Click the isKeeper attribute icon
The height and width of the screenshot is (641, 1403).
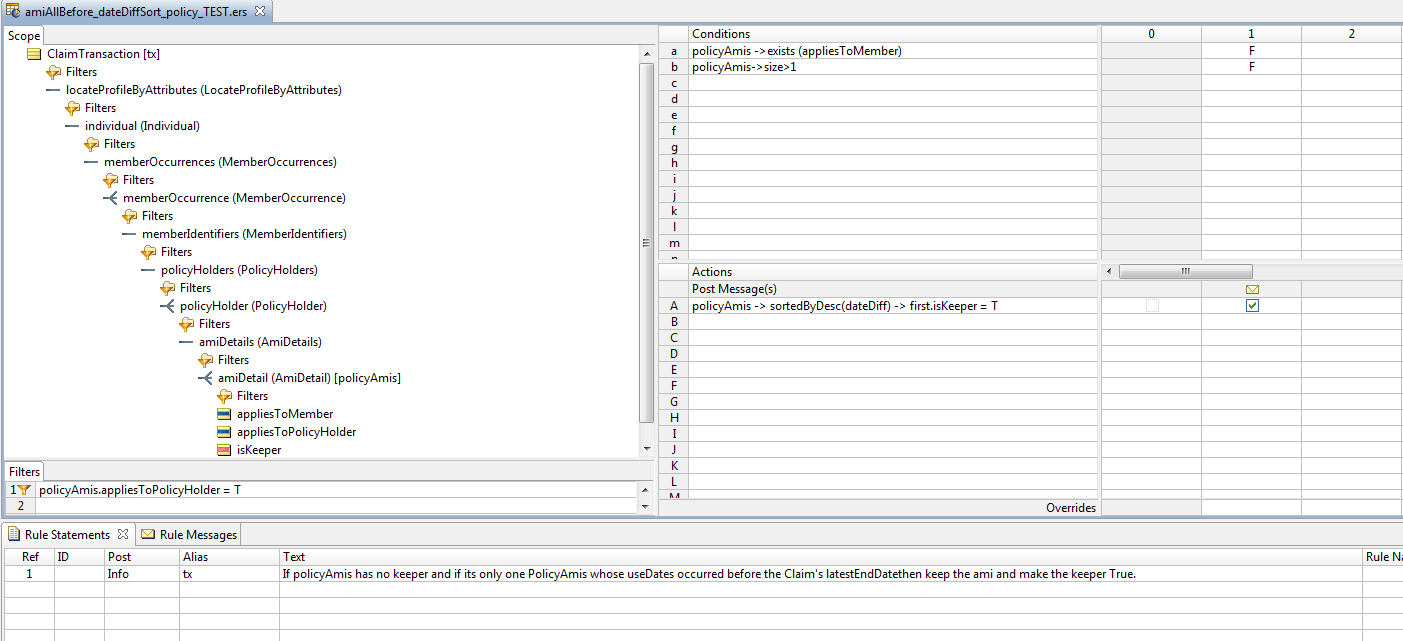coord(224,450)
